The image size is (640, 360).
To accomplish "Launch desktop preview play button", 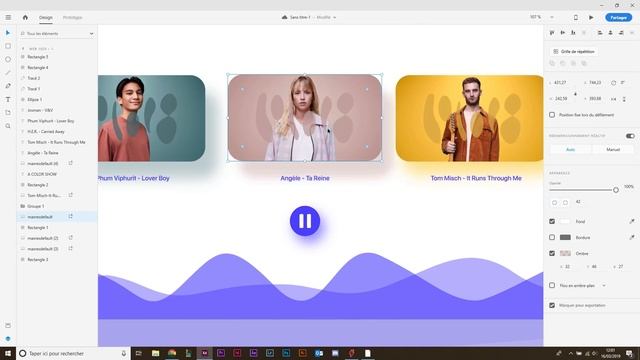I will click(591, 18).
